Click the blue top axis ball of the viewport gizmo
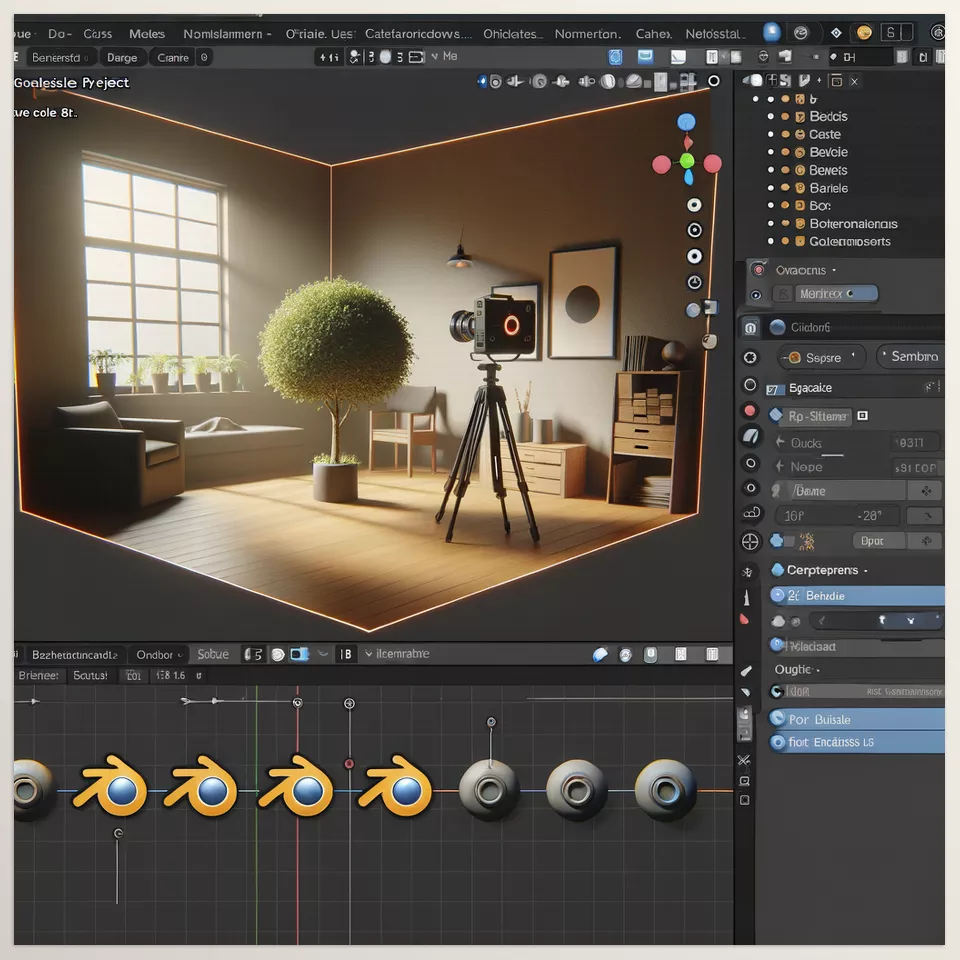Image resolution: width=960 pixels, height=960 pixels. tap(686, 122)
